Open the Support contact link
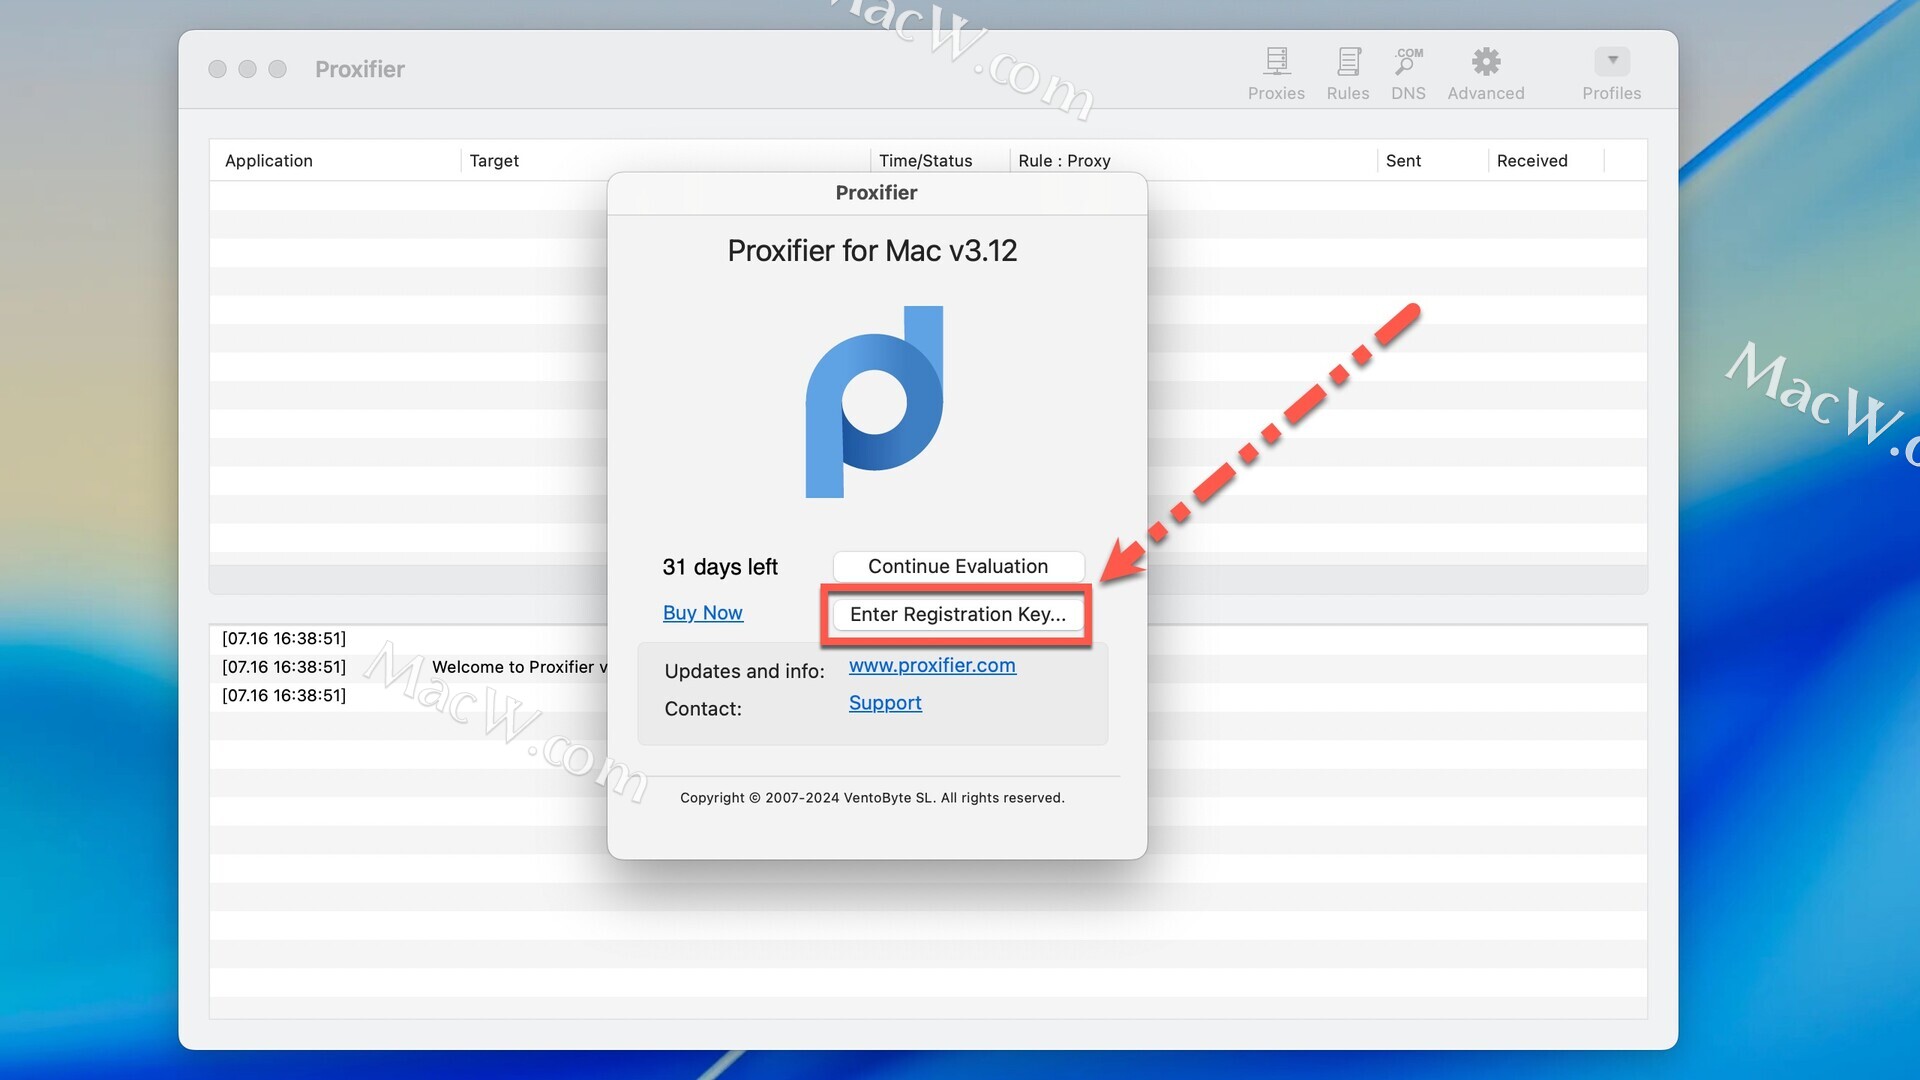Screen dimensions: 1920x1080 click(885, 703)
